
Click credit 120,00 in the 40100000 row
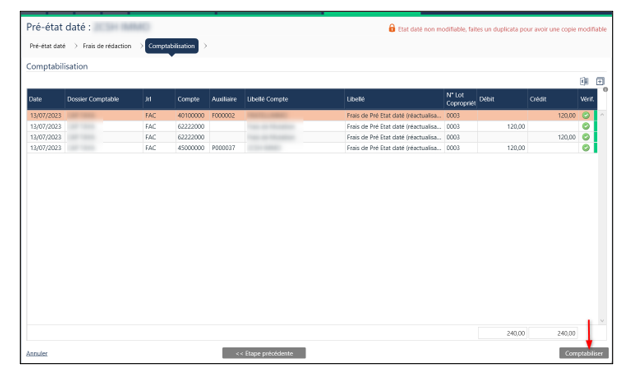[x=552, y=116]
